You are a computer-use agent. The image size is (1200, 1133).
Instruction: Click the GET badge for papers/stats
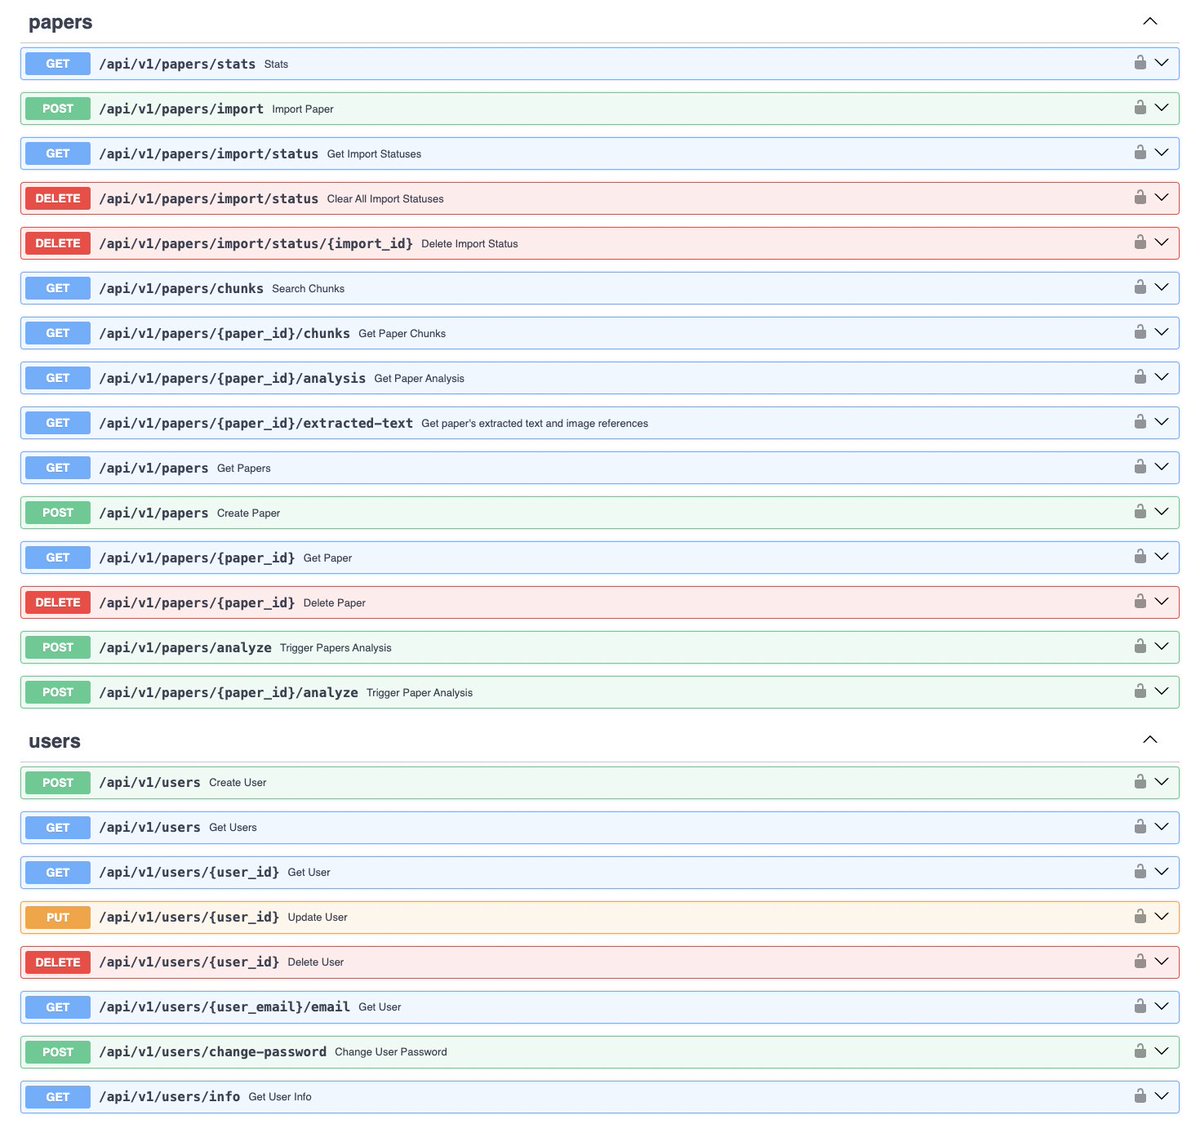coord(58,64)
